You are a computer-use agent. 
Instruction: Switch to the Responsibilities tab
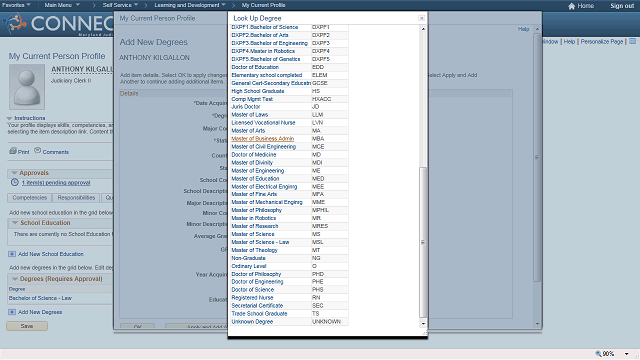(x=76, y=198)
